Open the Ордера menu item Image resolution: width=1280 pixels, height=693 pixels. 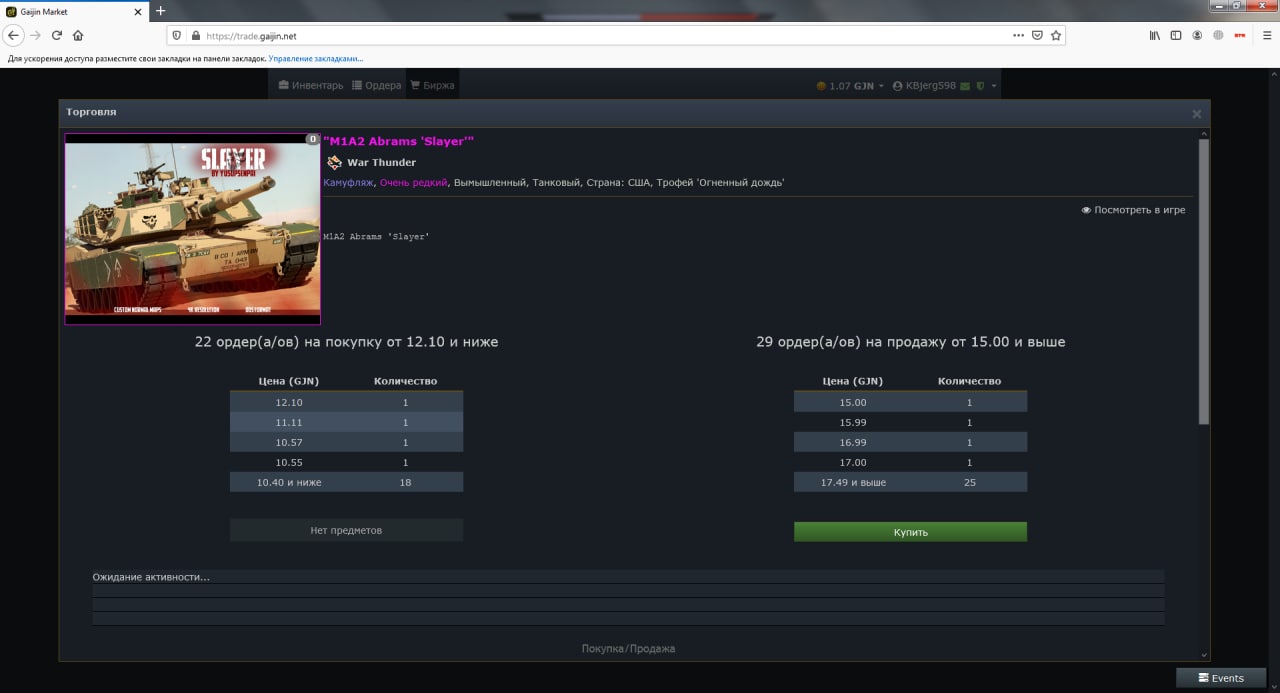[x=377, y=85]
